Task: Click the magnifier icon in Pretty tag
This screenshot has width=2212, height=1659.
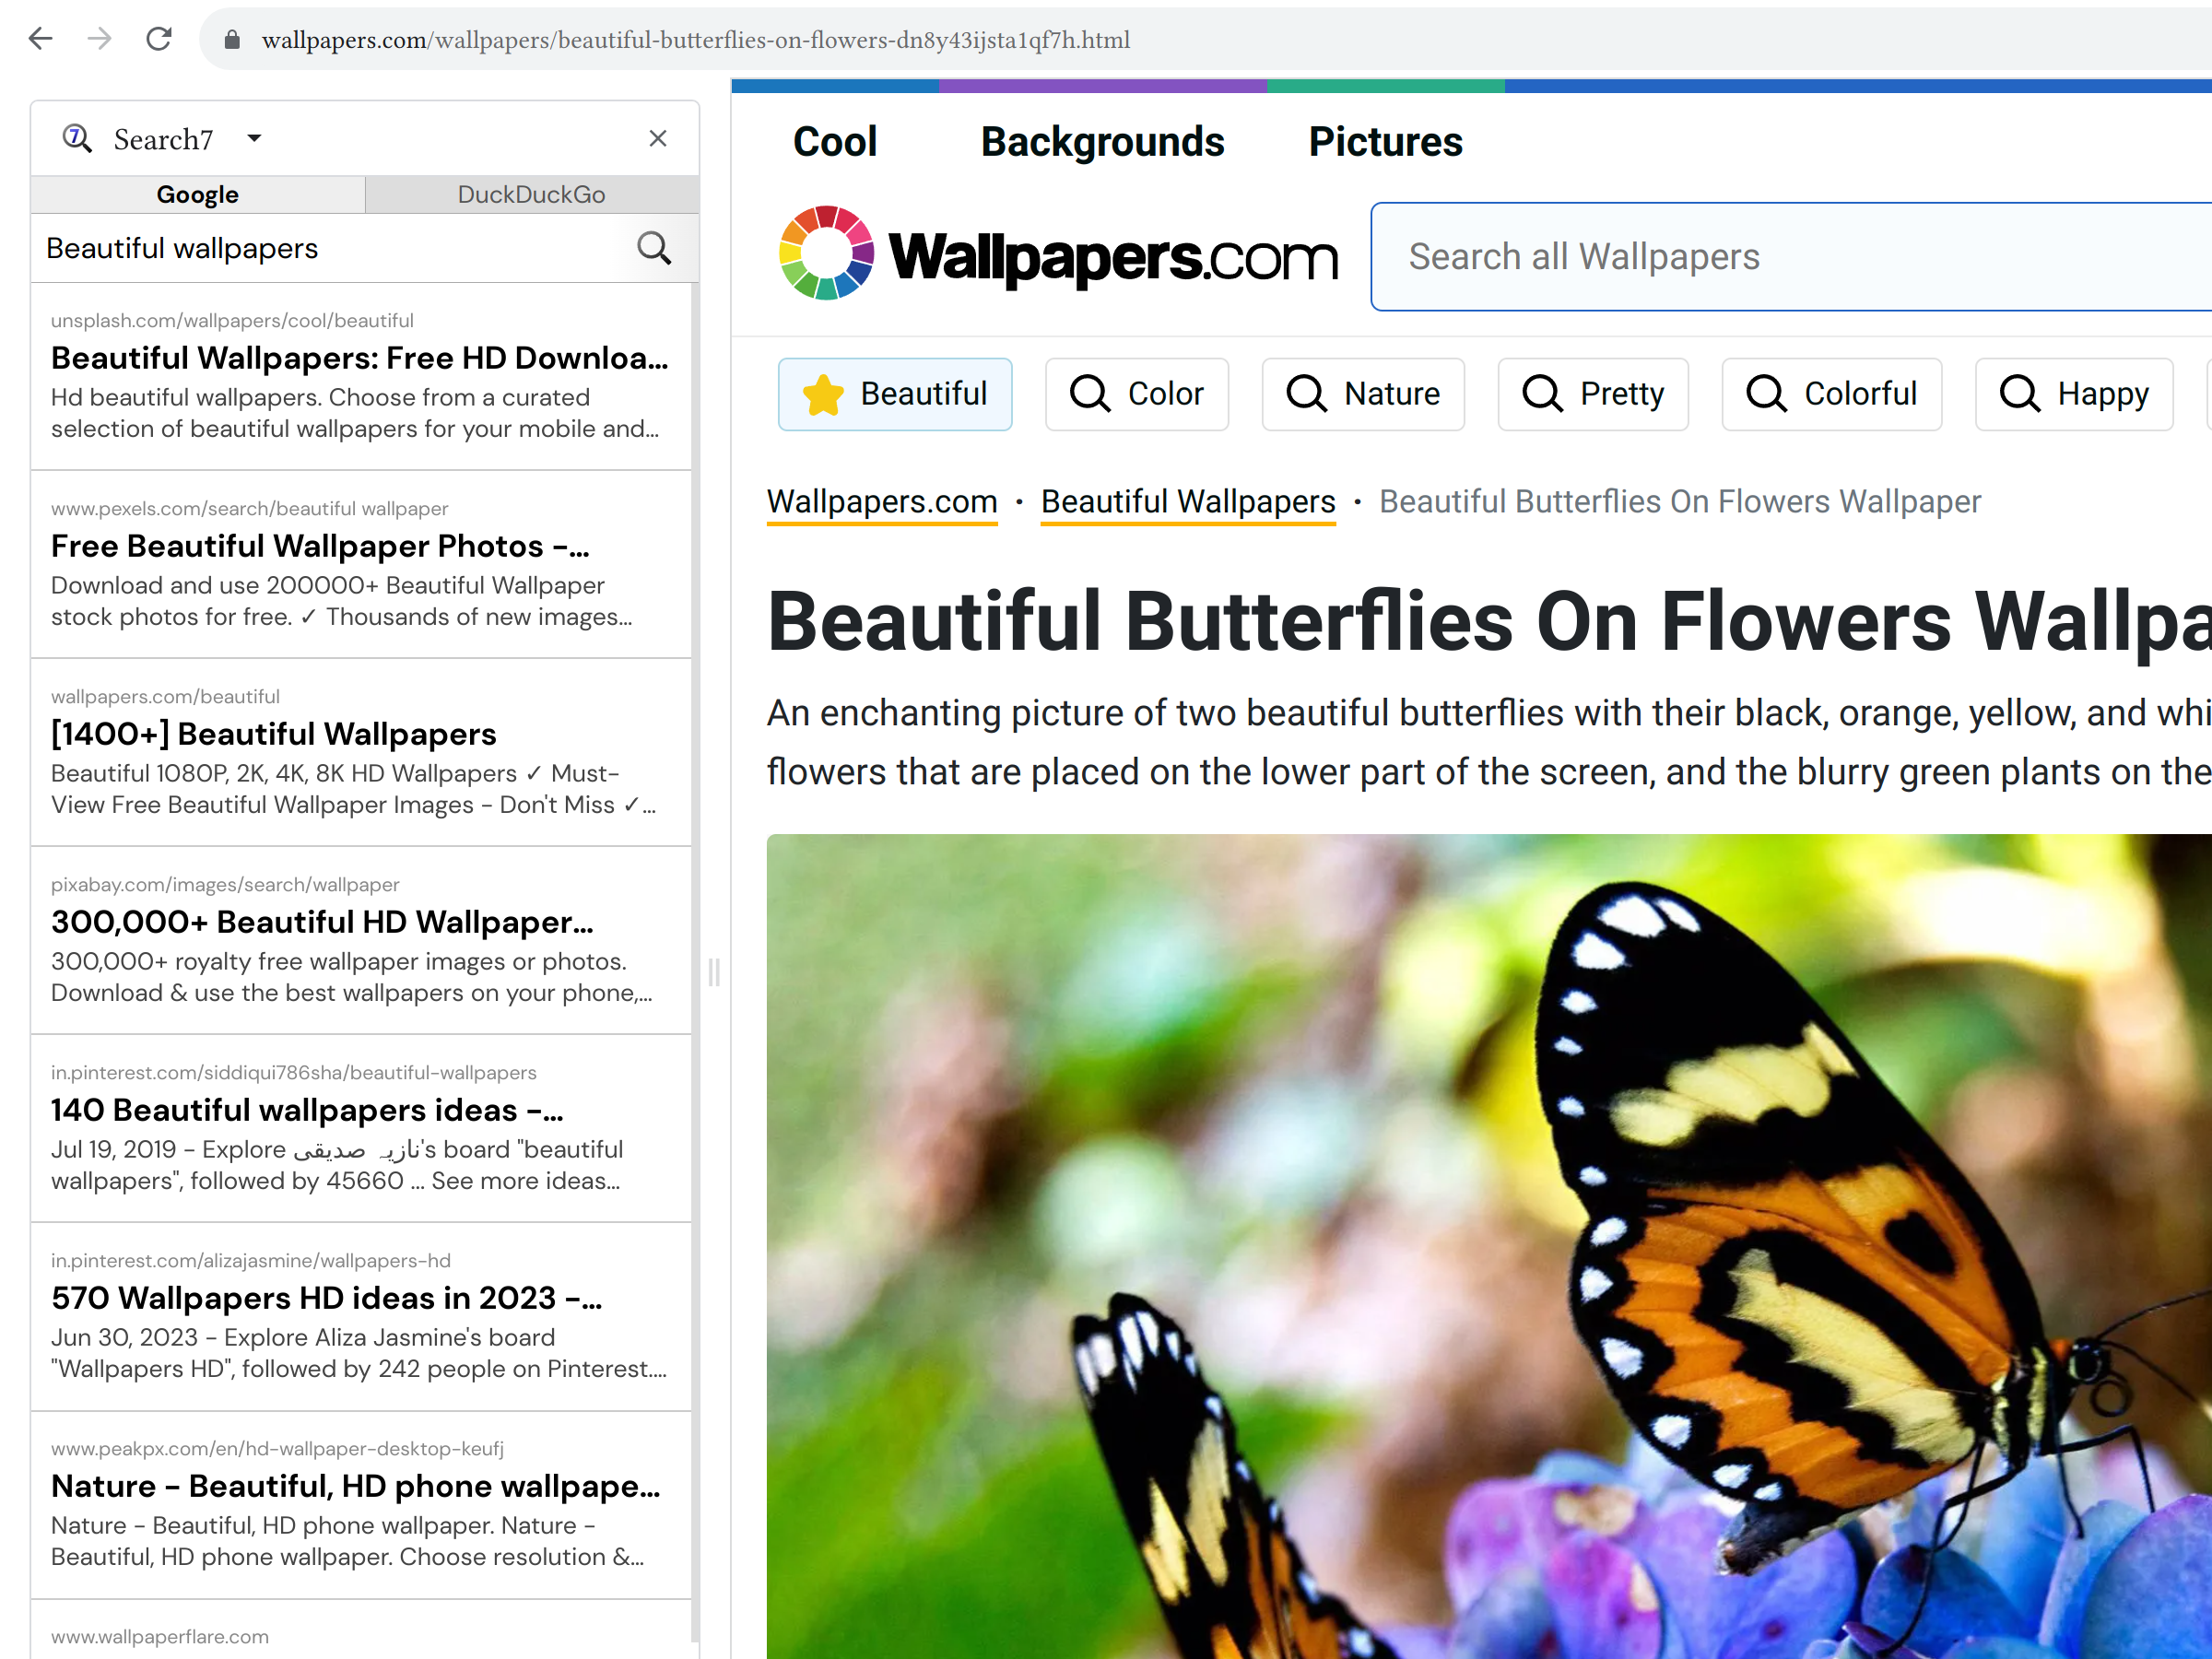Action: (1542, 394)
